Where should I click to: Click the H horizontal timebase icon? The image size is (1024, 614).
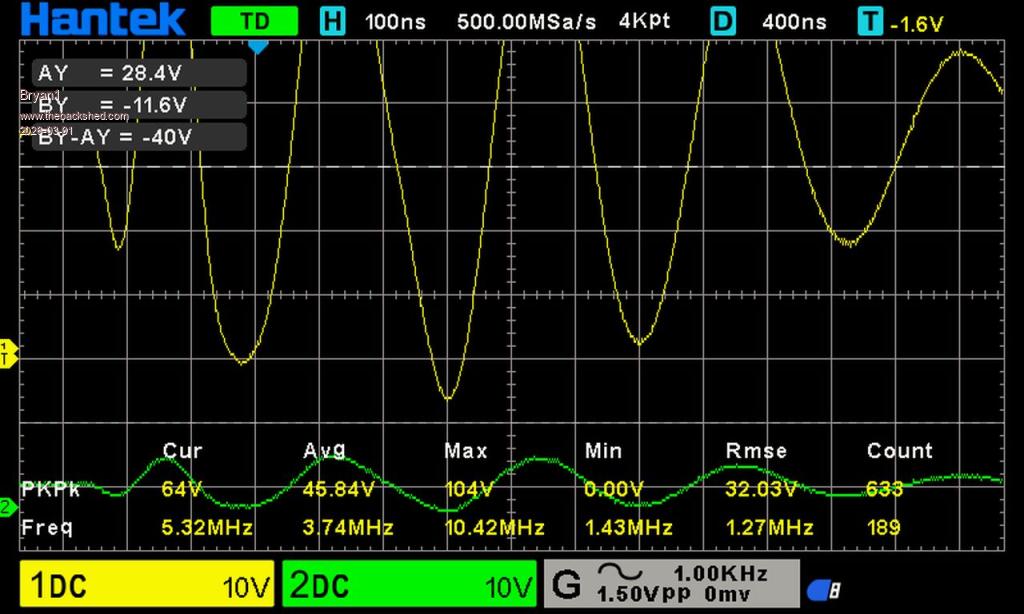(331, 20)
